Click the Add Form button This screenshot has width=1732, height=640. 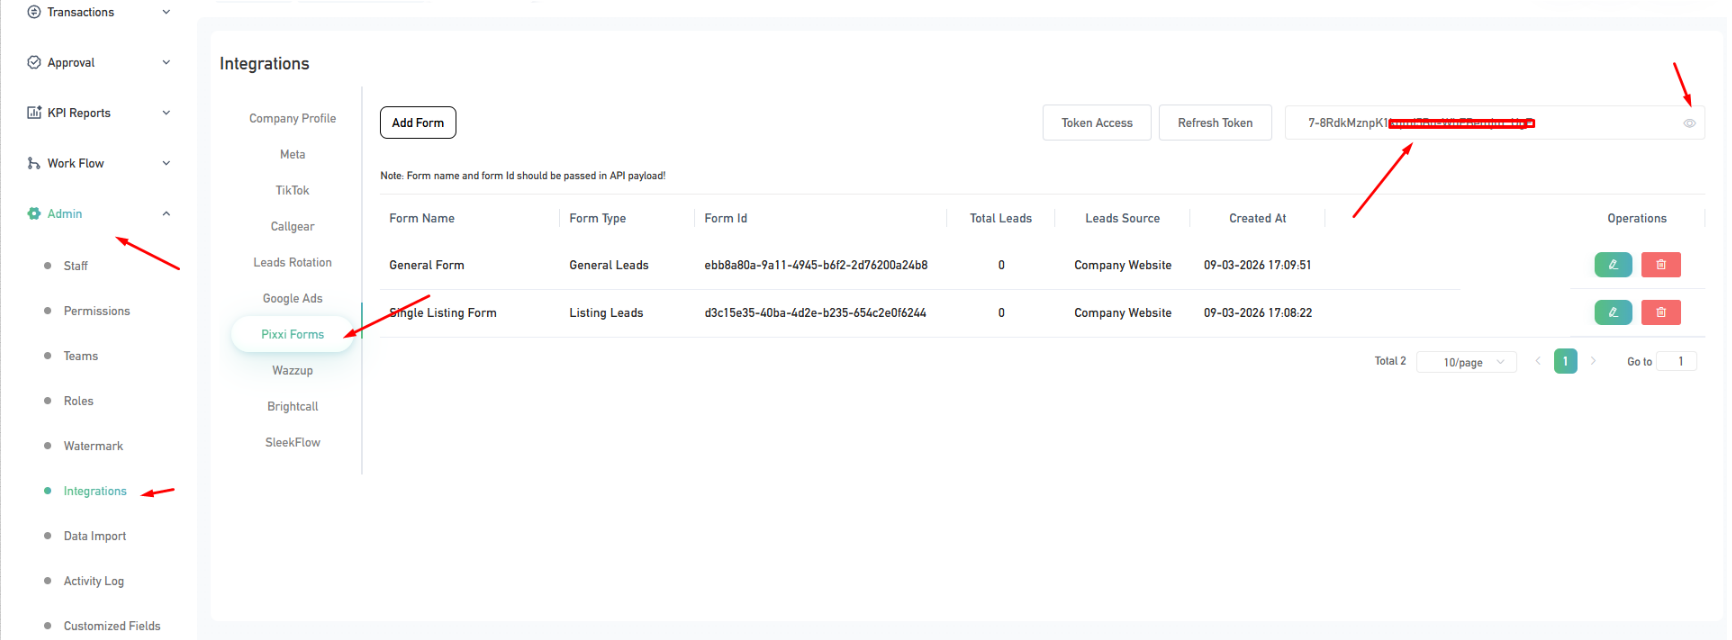click(x=418, y=123)
